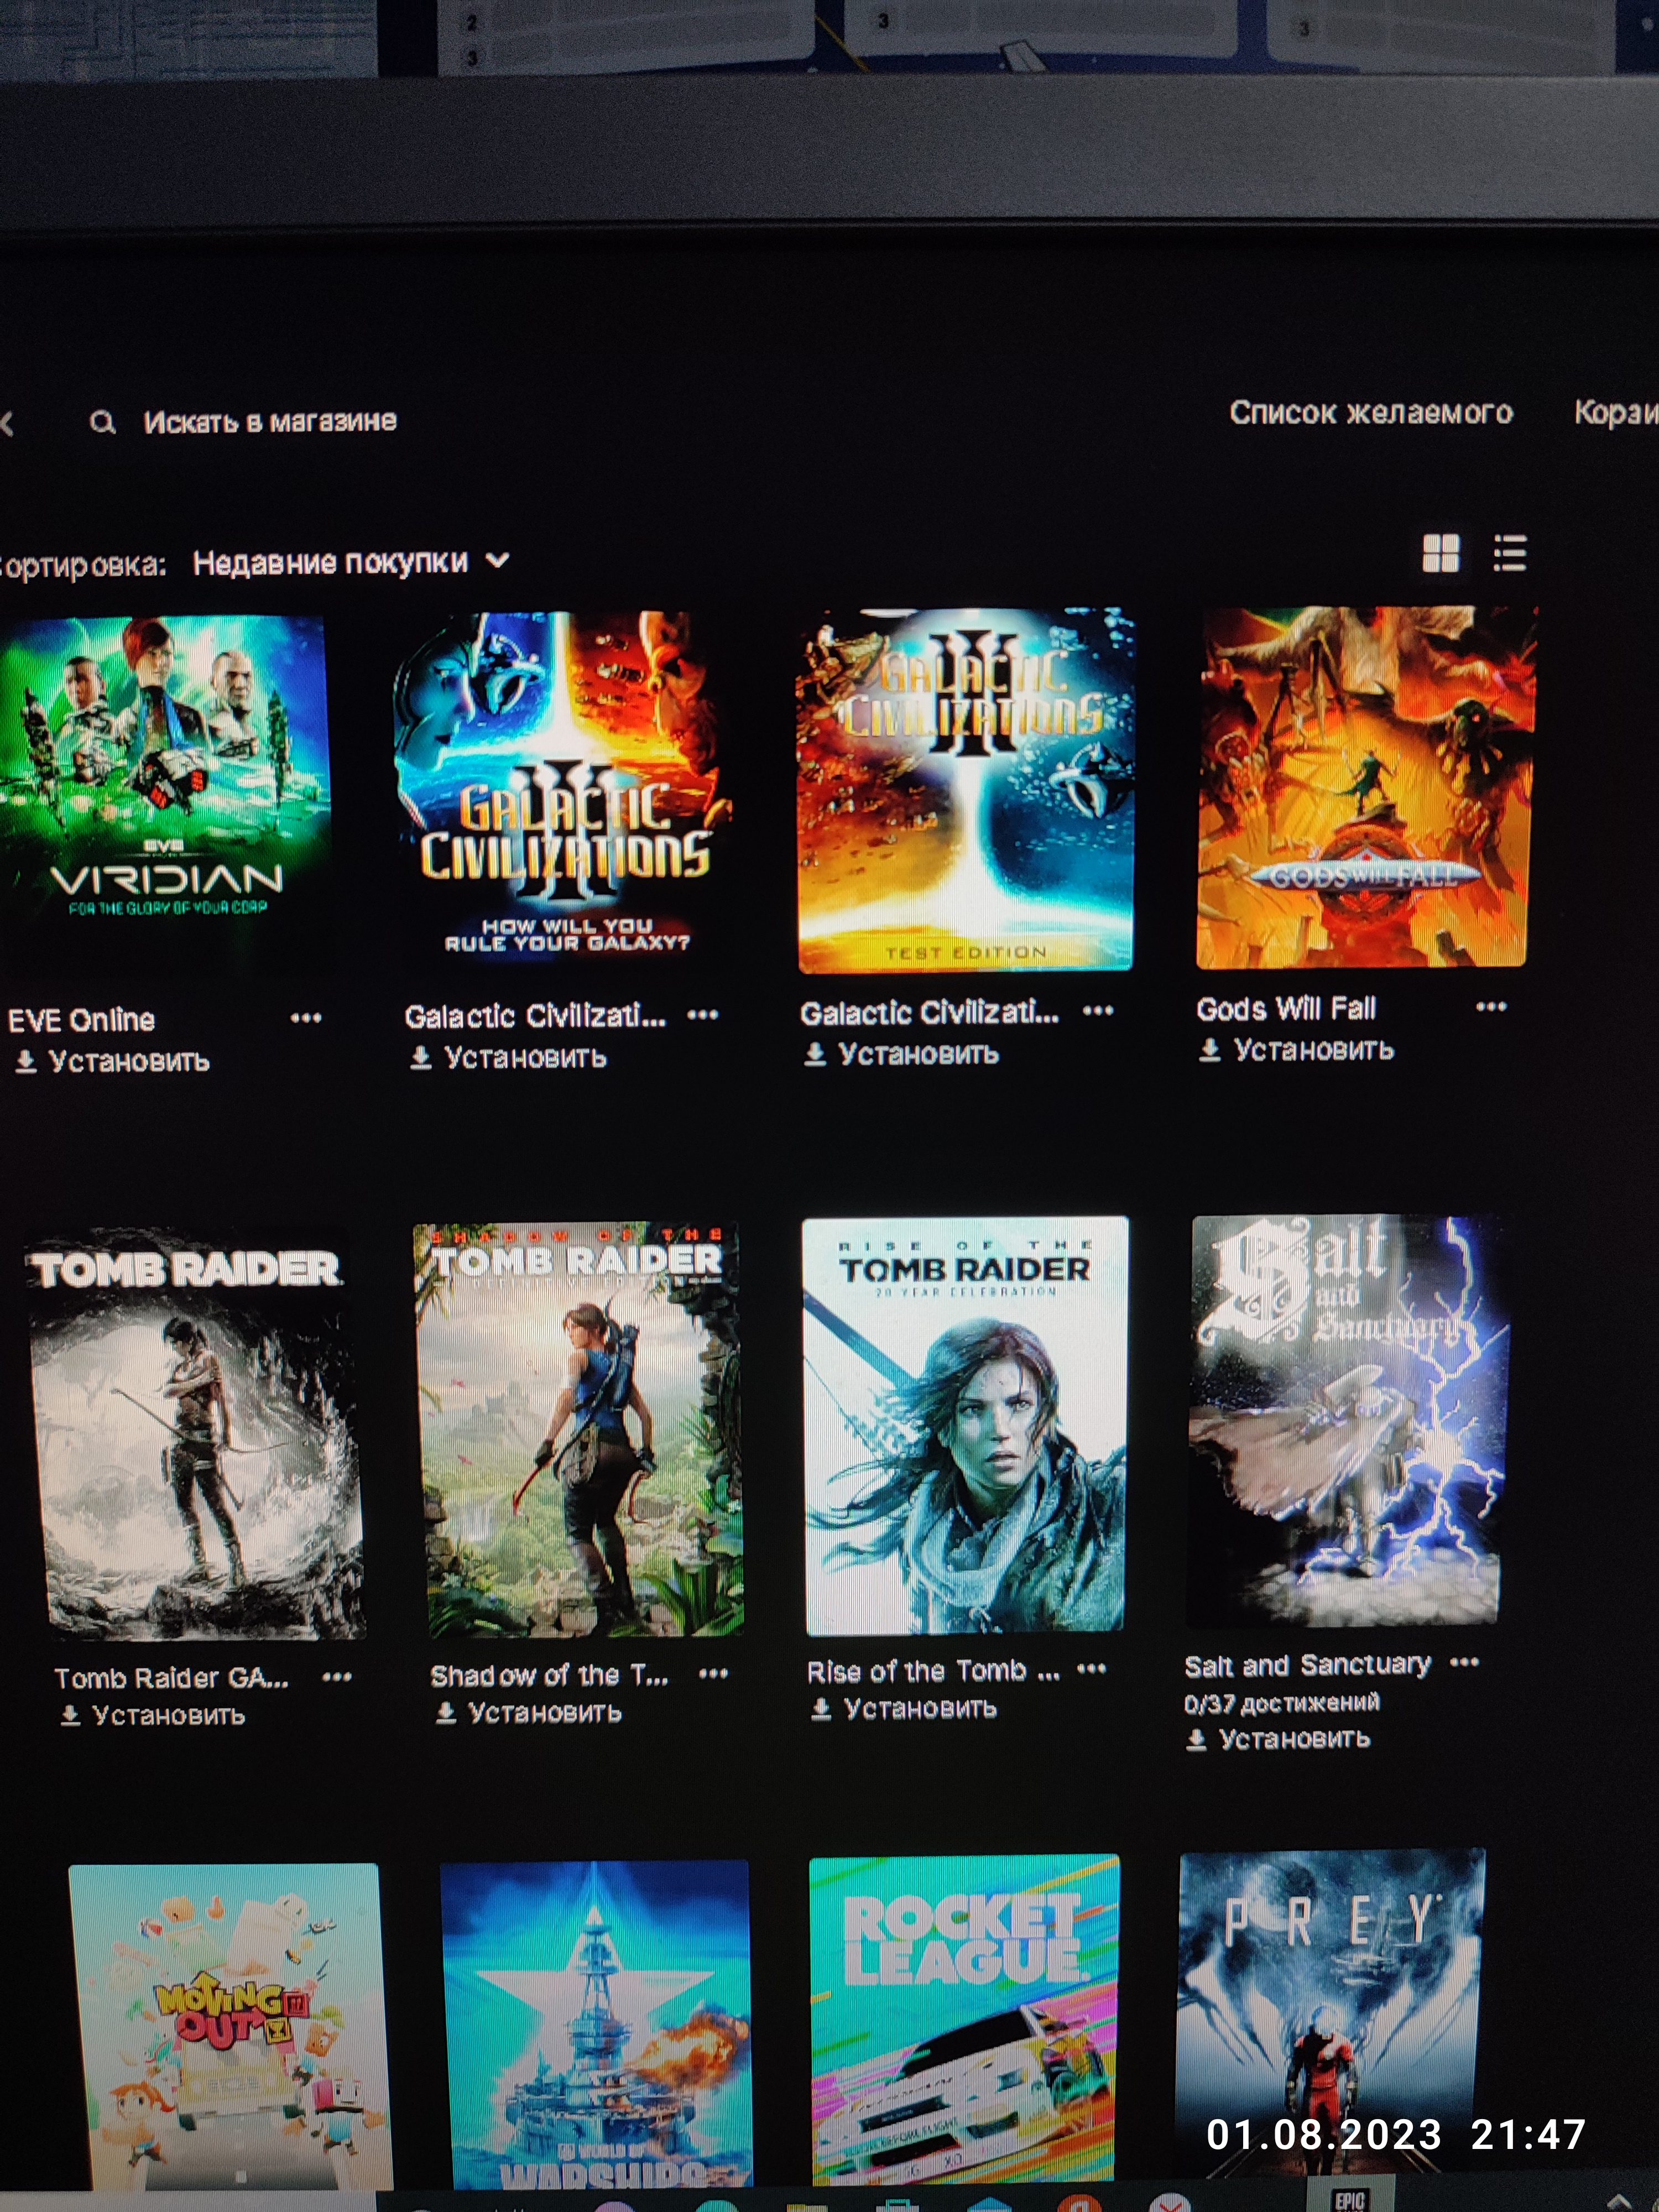The image size is (1659, 2212).
Task: Open Список желаемого wishlist link
Action: coord(1370,412)
